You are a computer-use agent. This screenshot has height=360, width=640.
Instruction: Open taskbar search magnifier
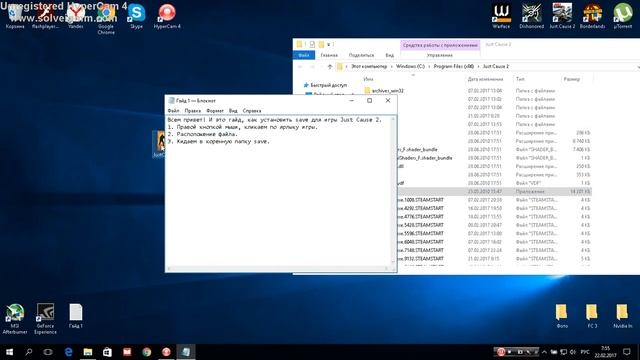point(29,352)
